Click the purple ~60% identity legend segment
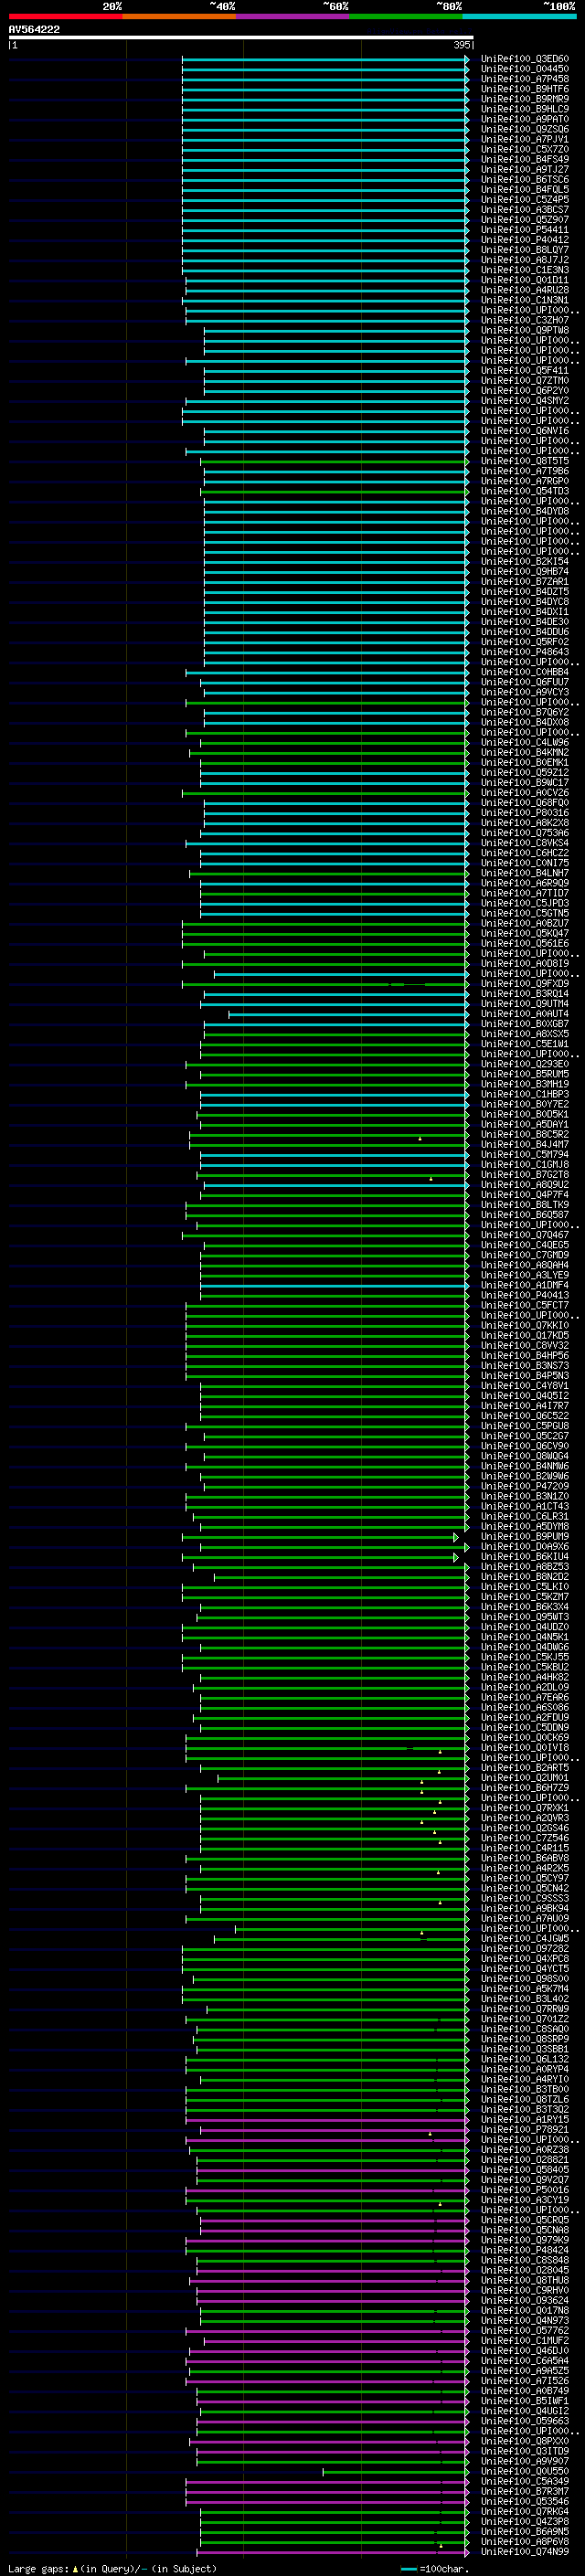The height and width of the screenshot is (2576, 585). 293,16
